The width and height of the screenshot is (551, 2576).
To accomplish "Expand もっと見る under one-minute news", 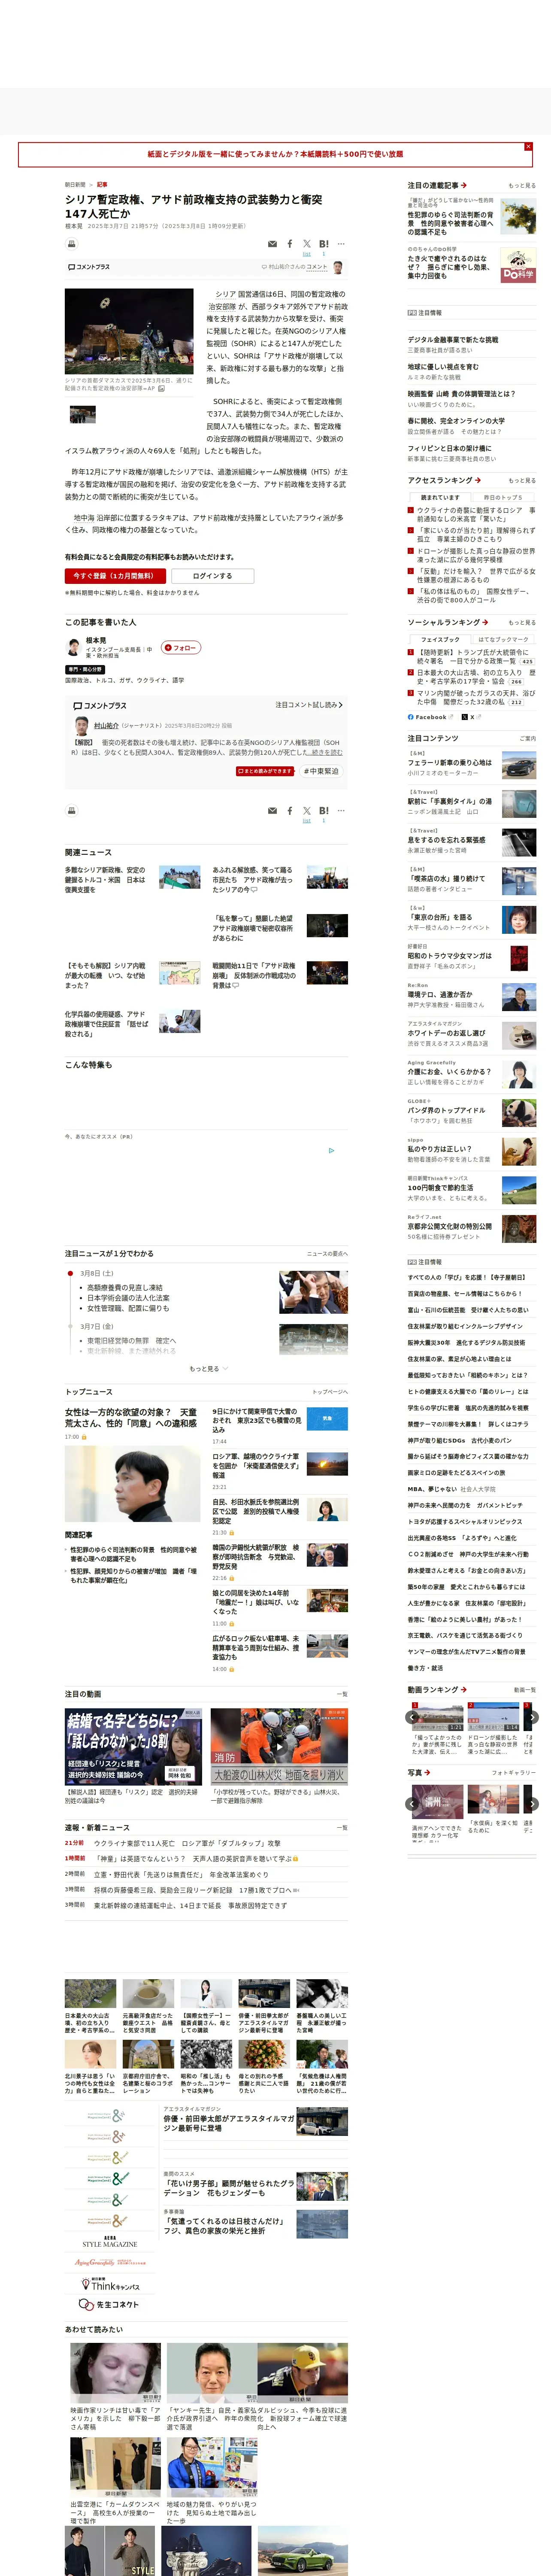I will 208,1369.
